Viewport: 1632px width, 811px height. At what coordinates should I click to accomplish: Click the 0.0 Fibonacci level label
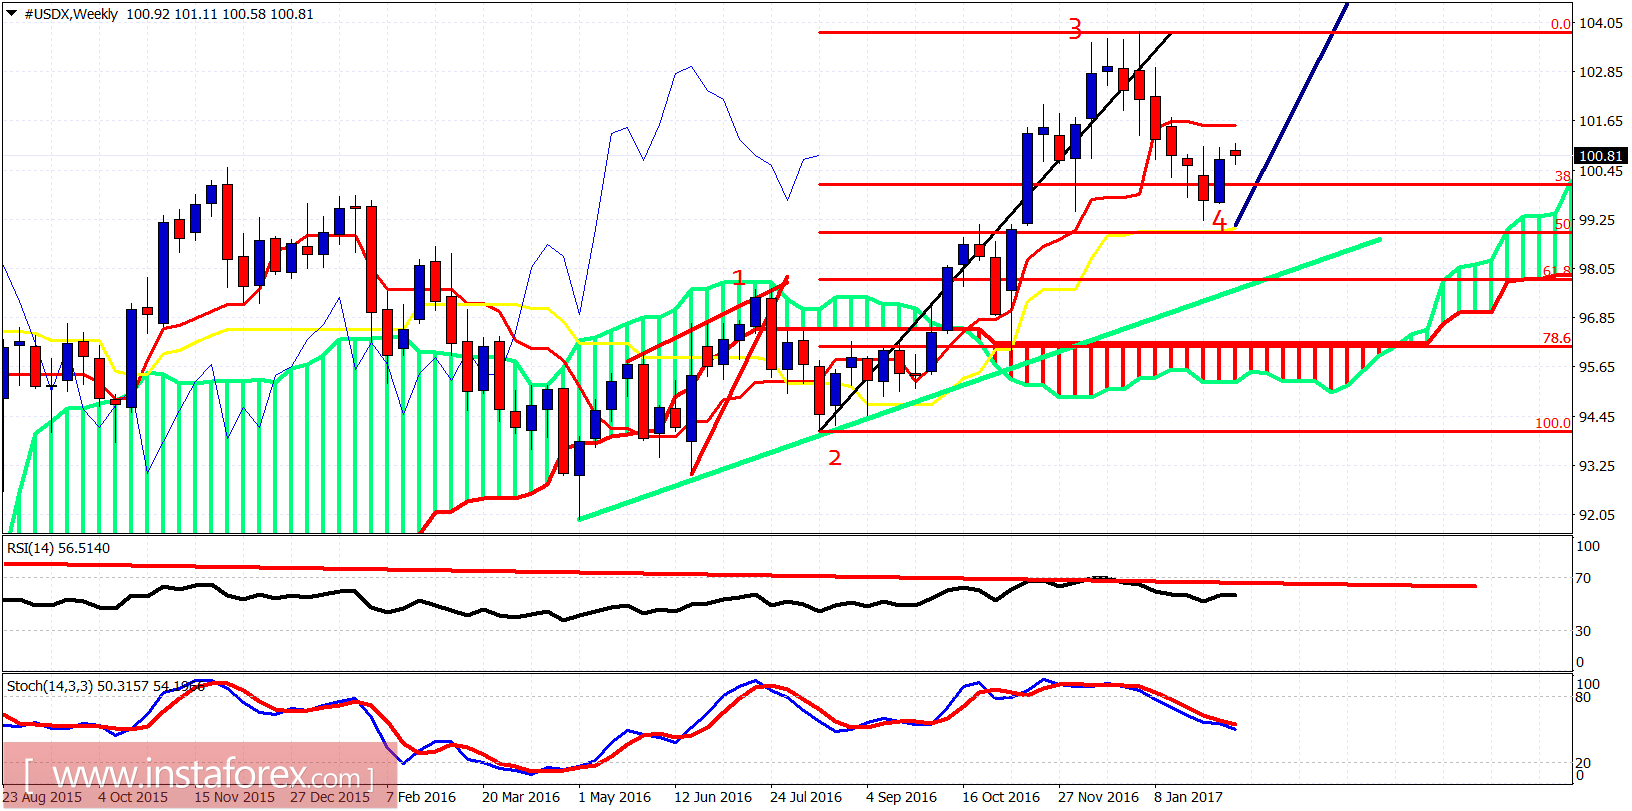click(1561, 24)
